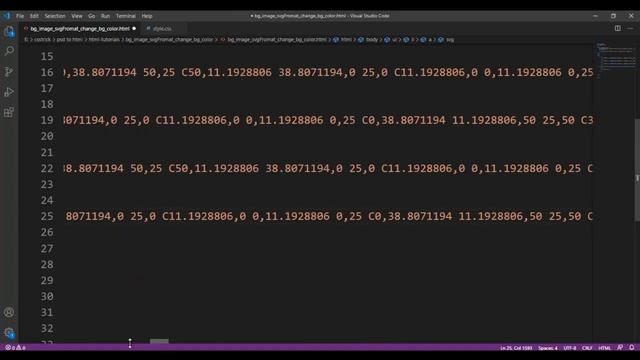The width and height of the screenshot is (640, 360).
Task: Open the Explorer view in activity bar
Action: pos(9,31)
